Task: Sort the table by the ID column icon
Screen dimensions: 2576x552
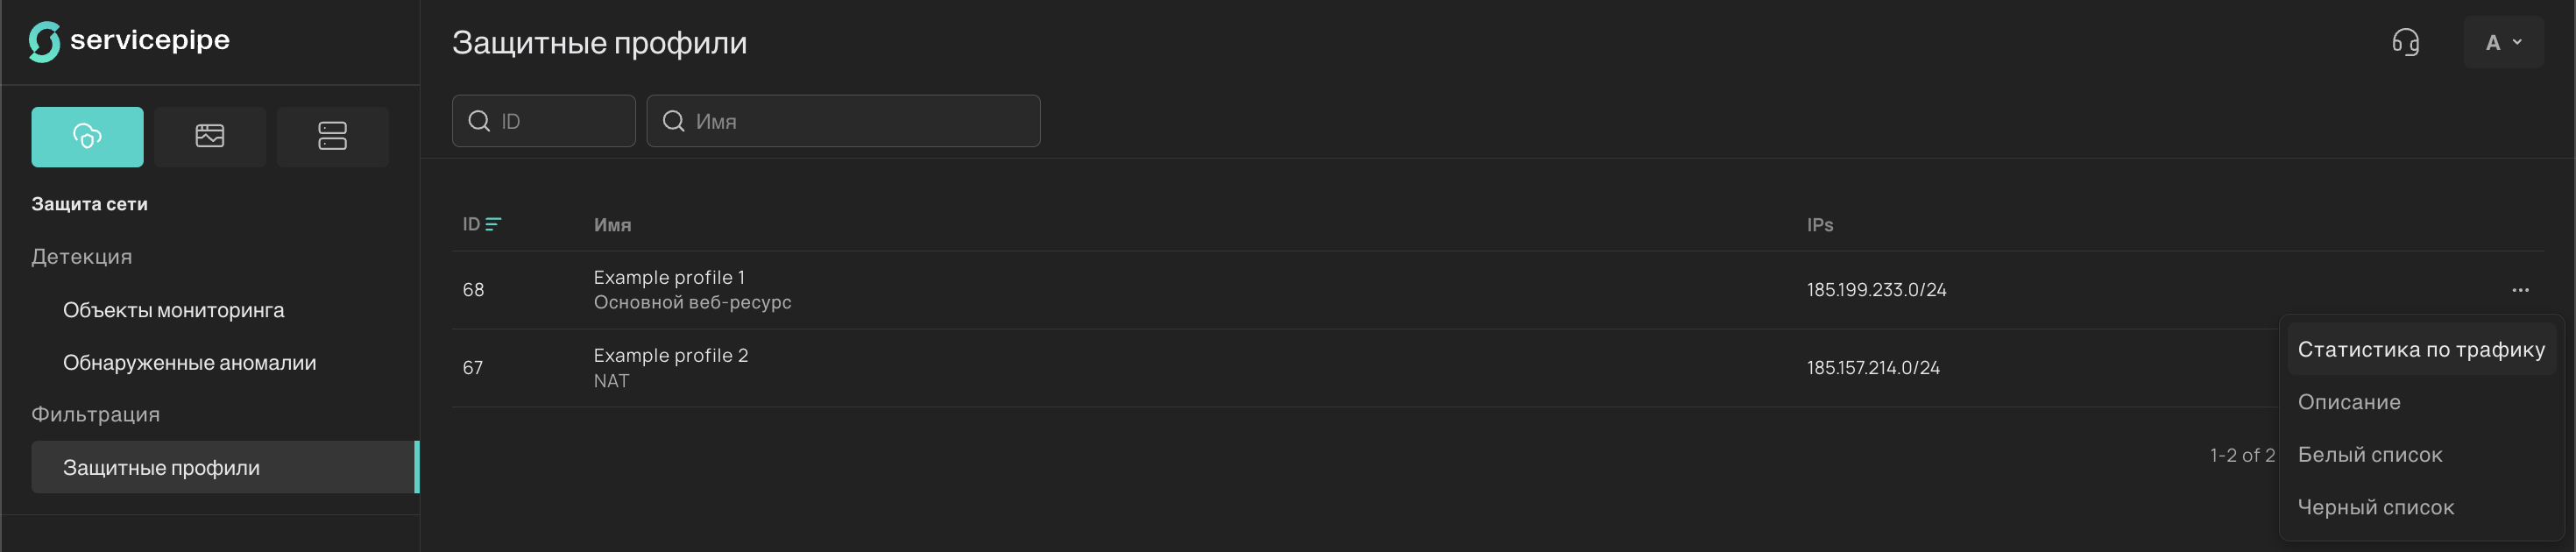Action: (x=493, y=224)
